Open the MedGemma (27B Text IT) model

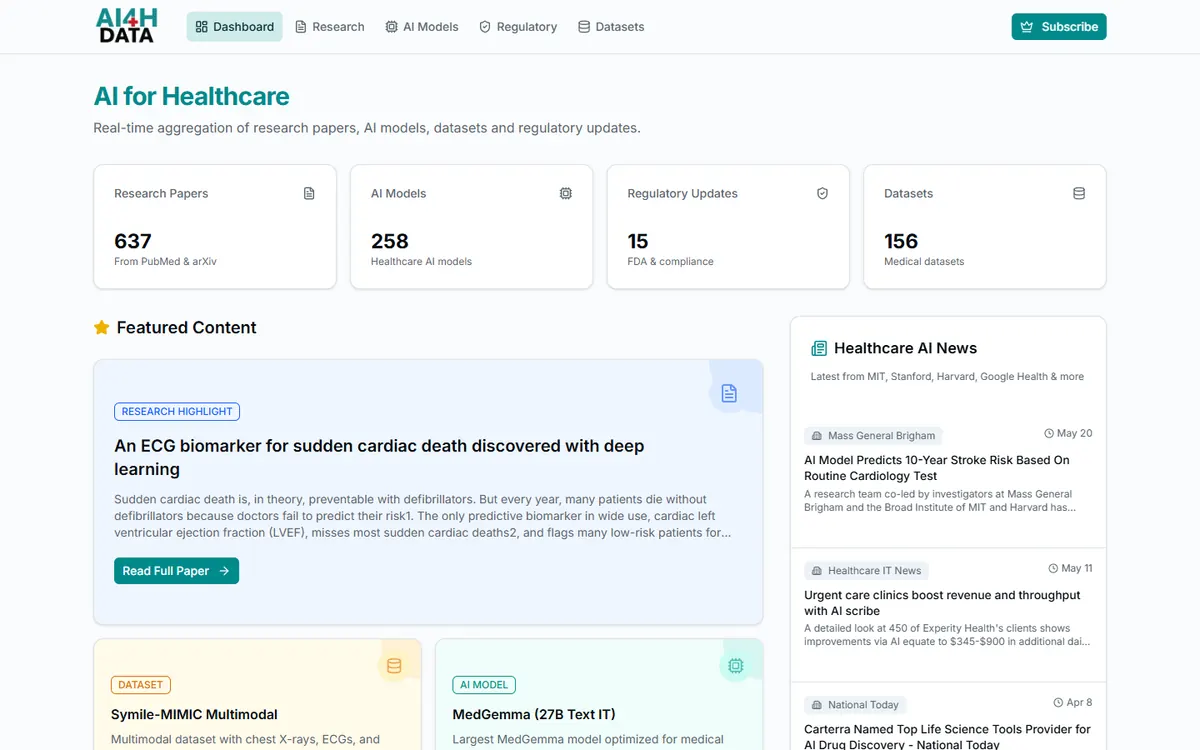pos(534,714)
